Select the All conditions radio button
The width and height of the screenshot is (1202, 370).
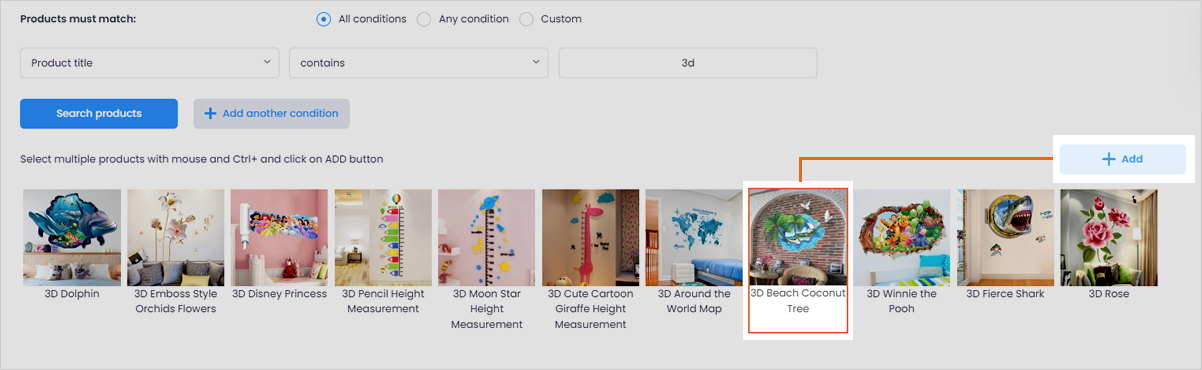click(x=323, y=19)
